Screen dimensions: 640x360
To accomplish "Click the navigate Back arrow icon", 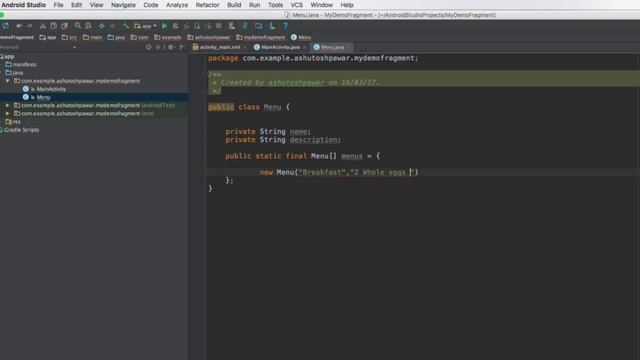I will click(x=102, y=26).
